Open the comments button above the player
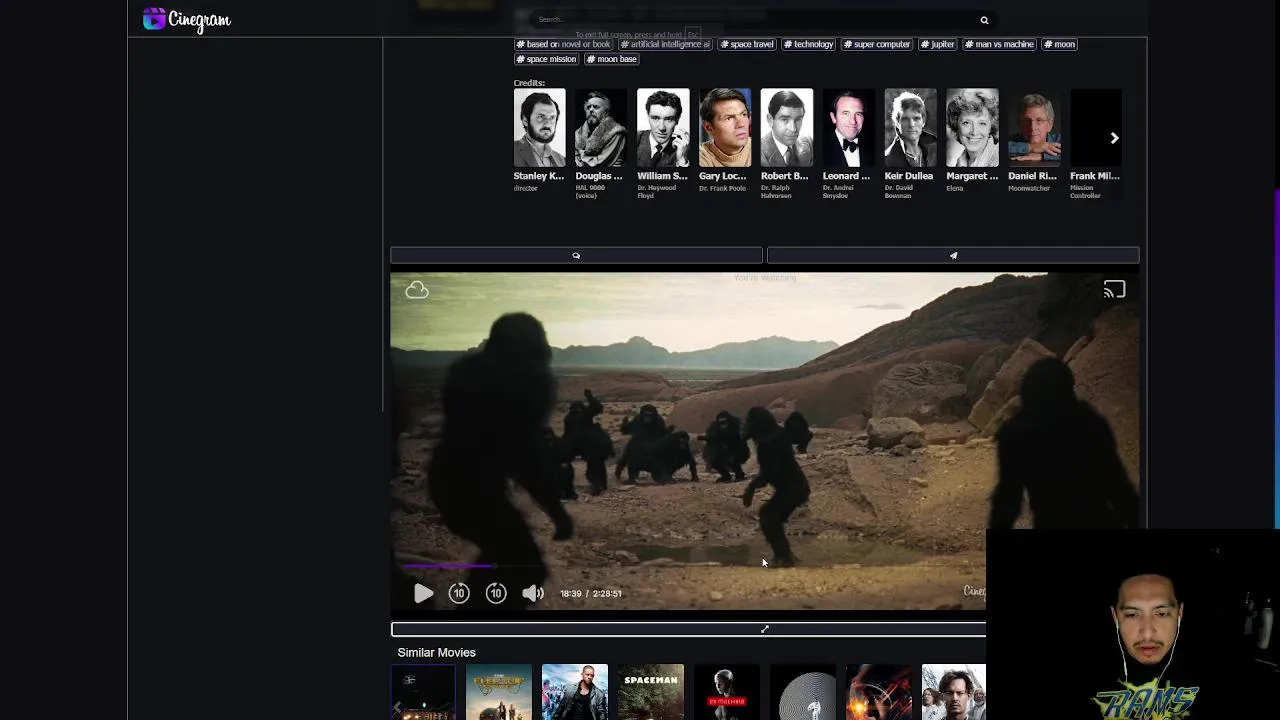 pyautogui.click(x=576, y=256)
